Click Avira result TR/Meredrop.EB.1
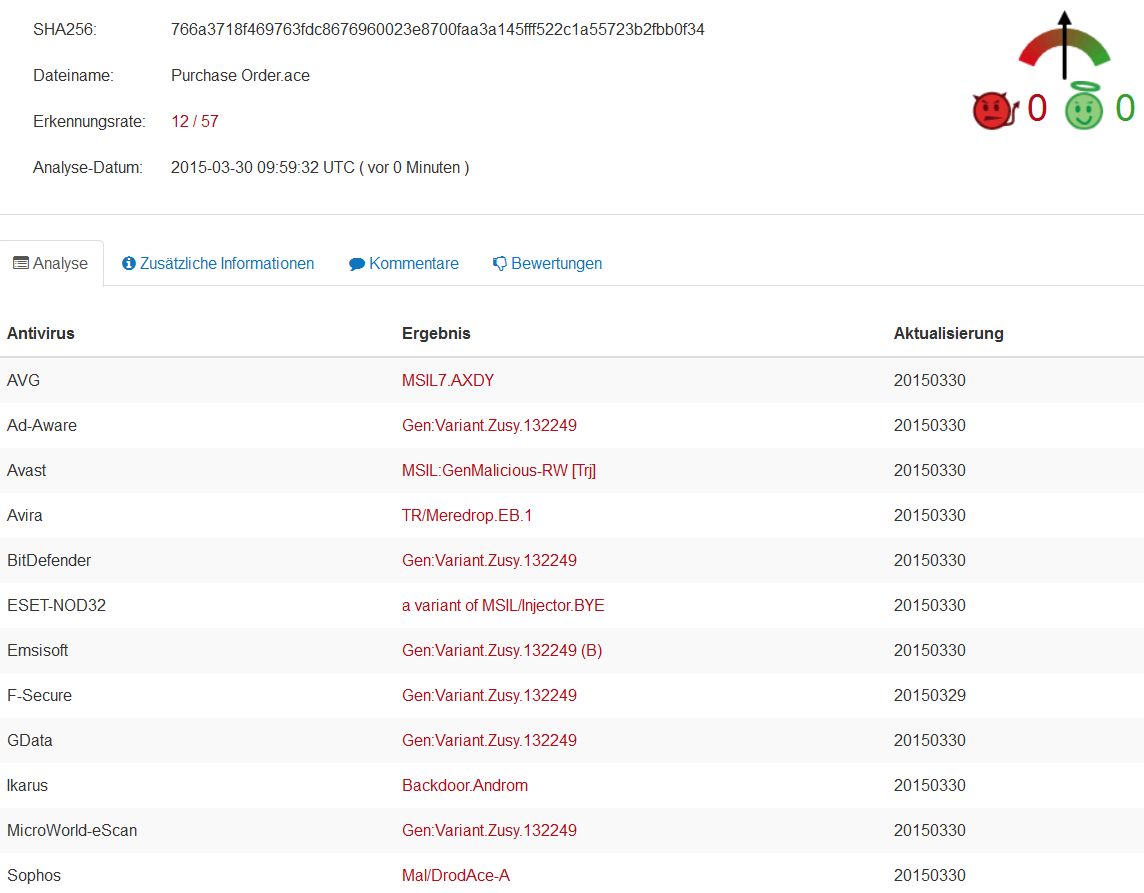Image resolution: width=1144 pixels, height=893 pixels. point(467,515)
